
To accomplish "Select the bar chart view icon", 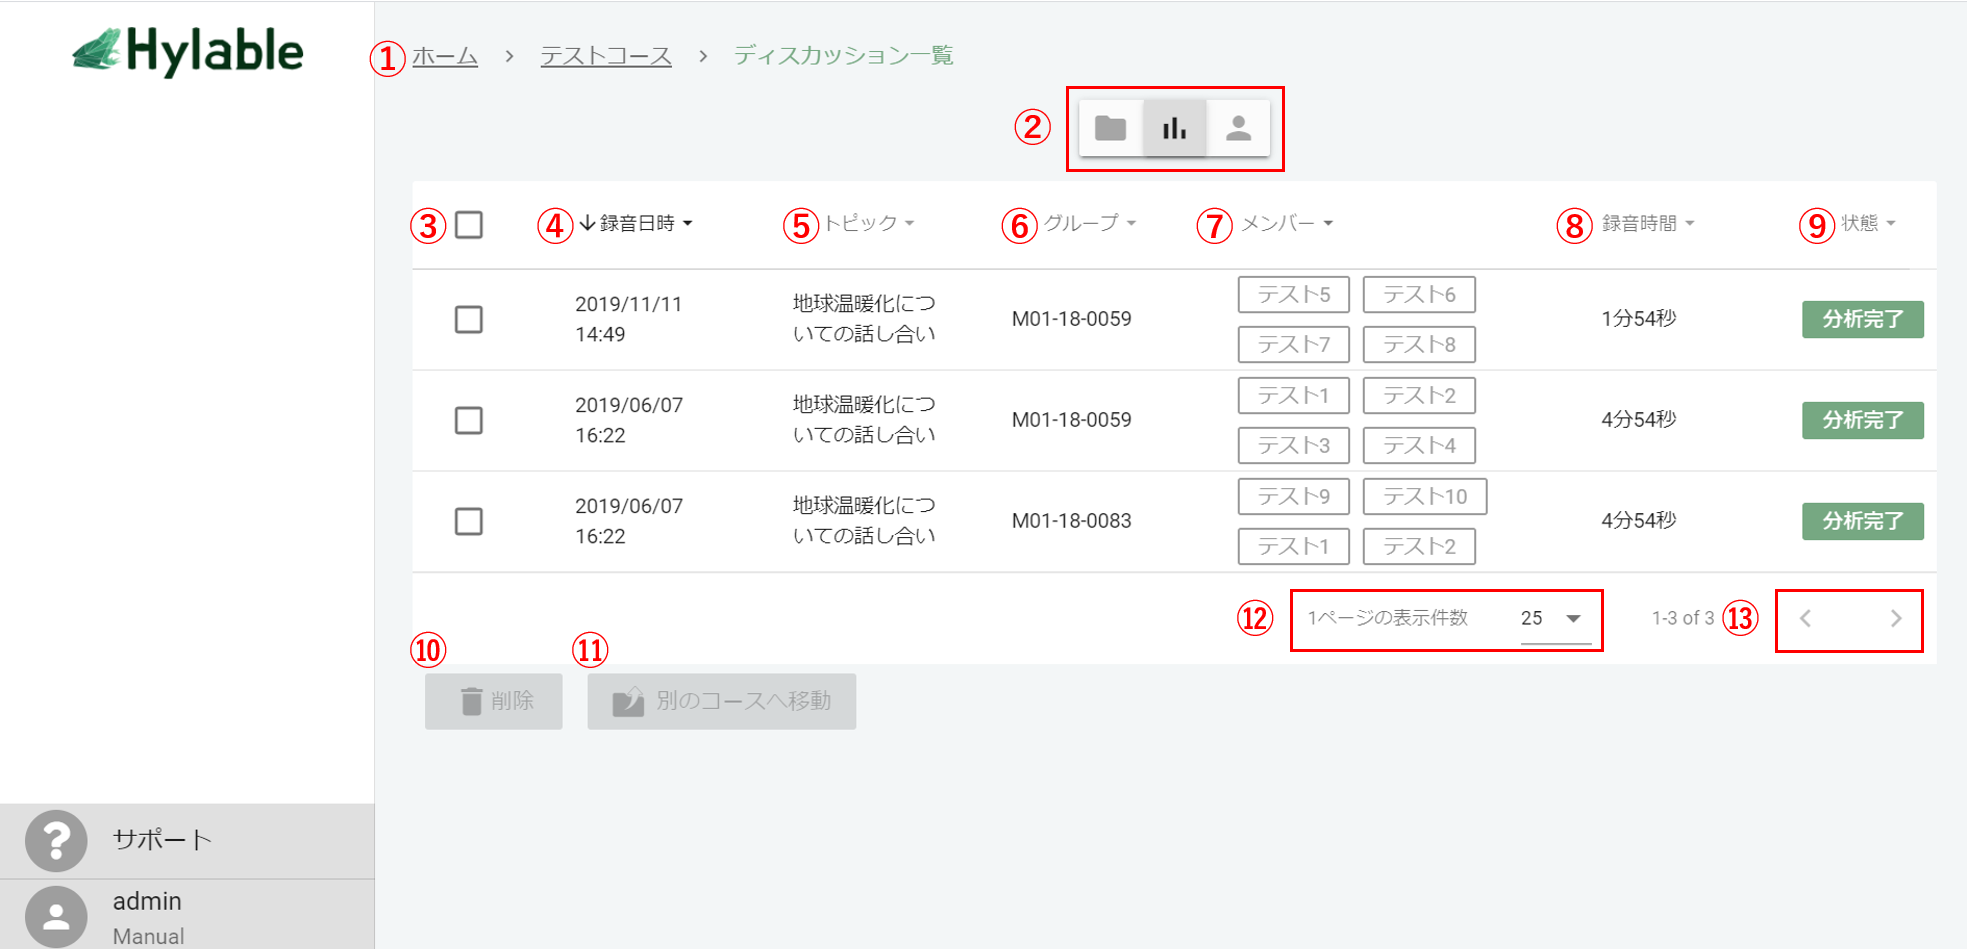I will (1174, 128).
